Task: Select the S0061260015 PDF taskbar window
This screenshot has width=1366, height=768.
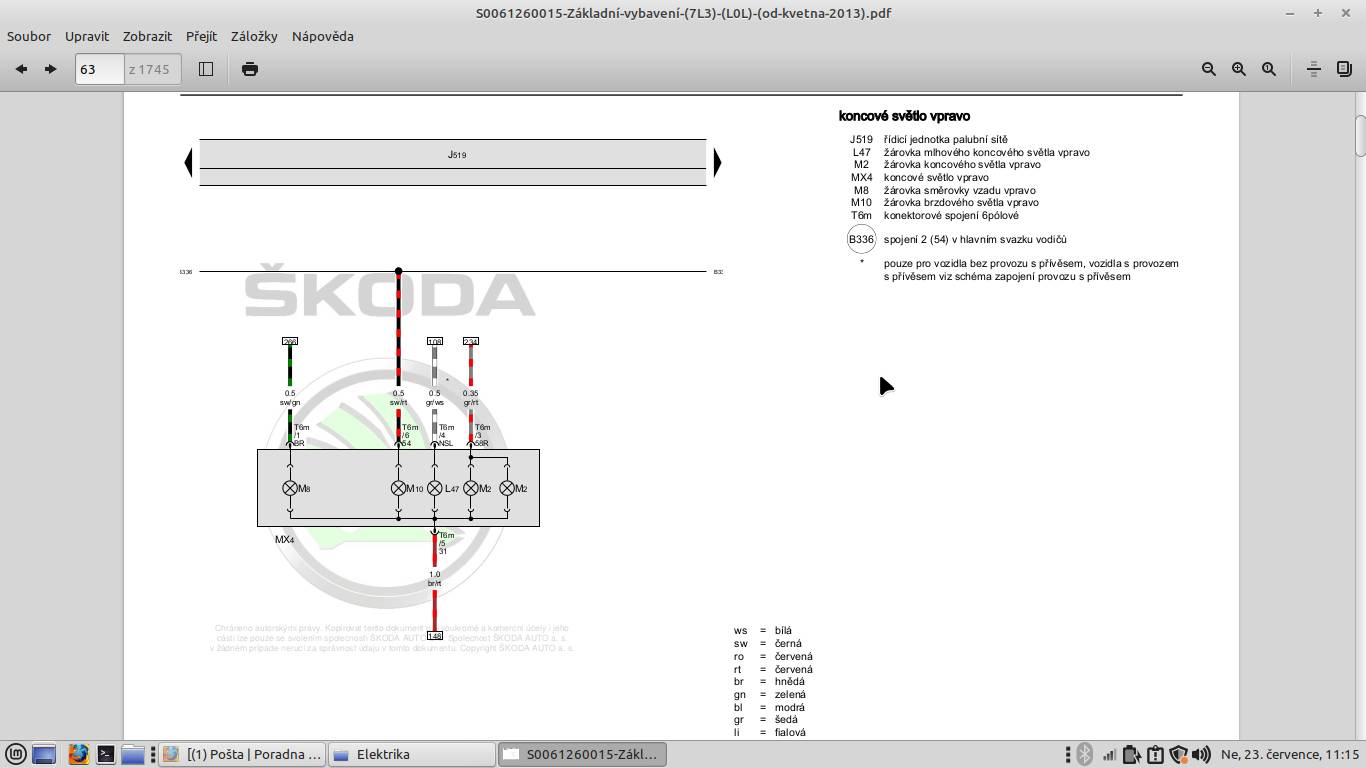Action: pyautogui.click(x=582, y=754)
